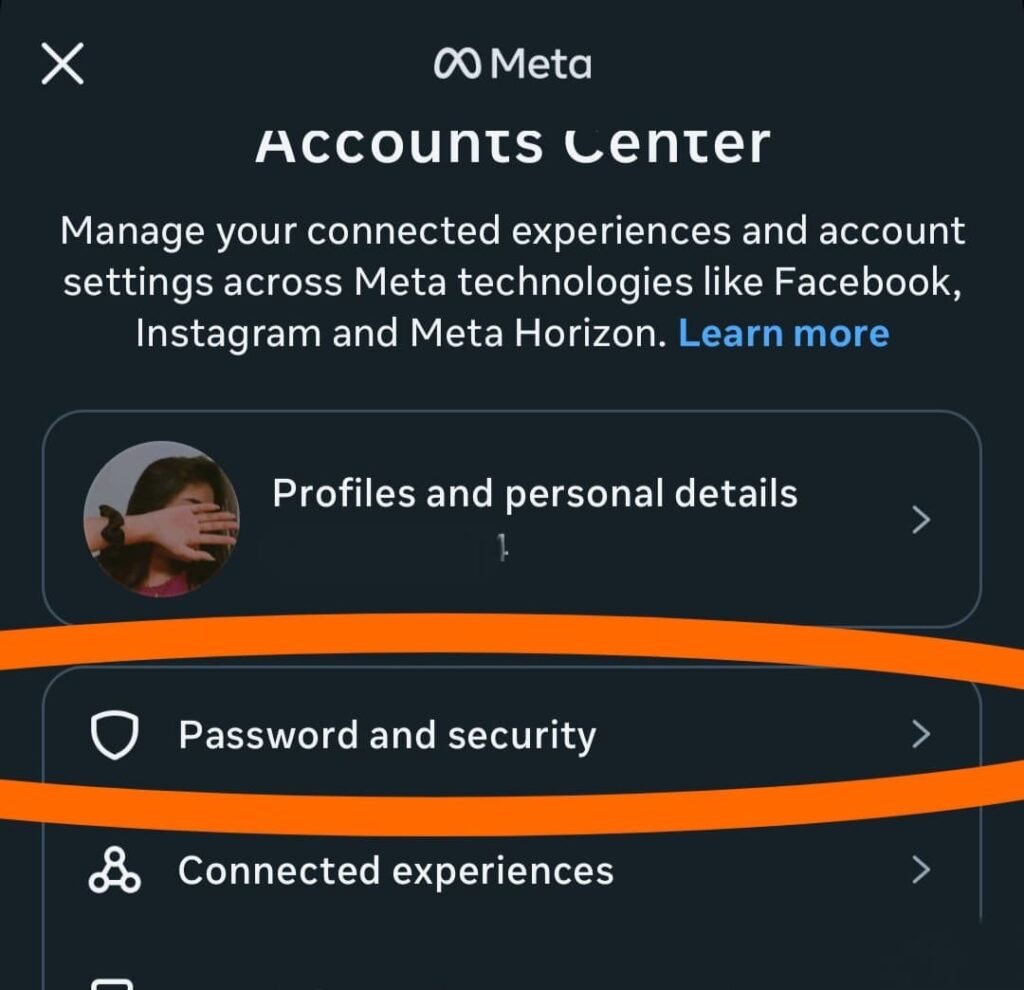The width and height of the screenshot is (1024, 990).
Task: Expand the Profiles and personal details chevron
Action: point(921,520)
